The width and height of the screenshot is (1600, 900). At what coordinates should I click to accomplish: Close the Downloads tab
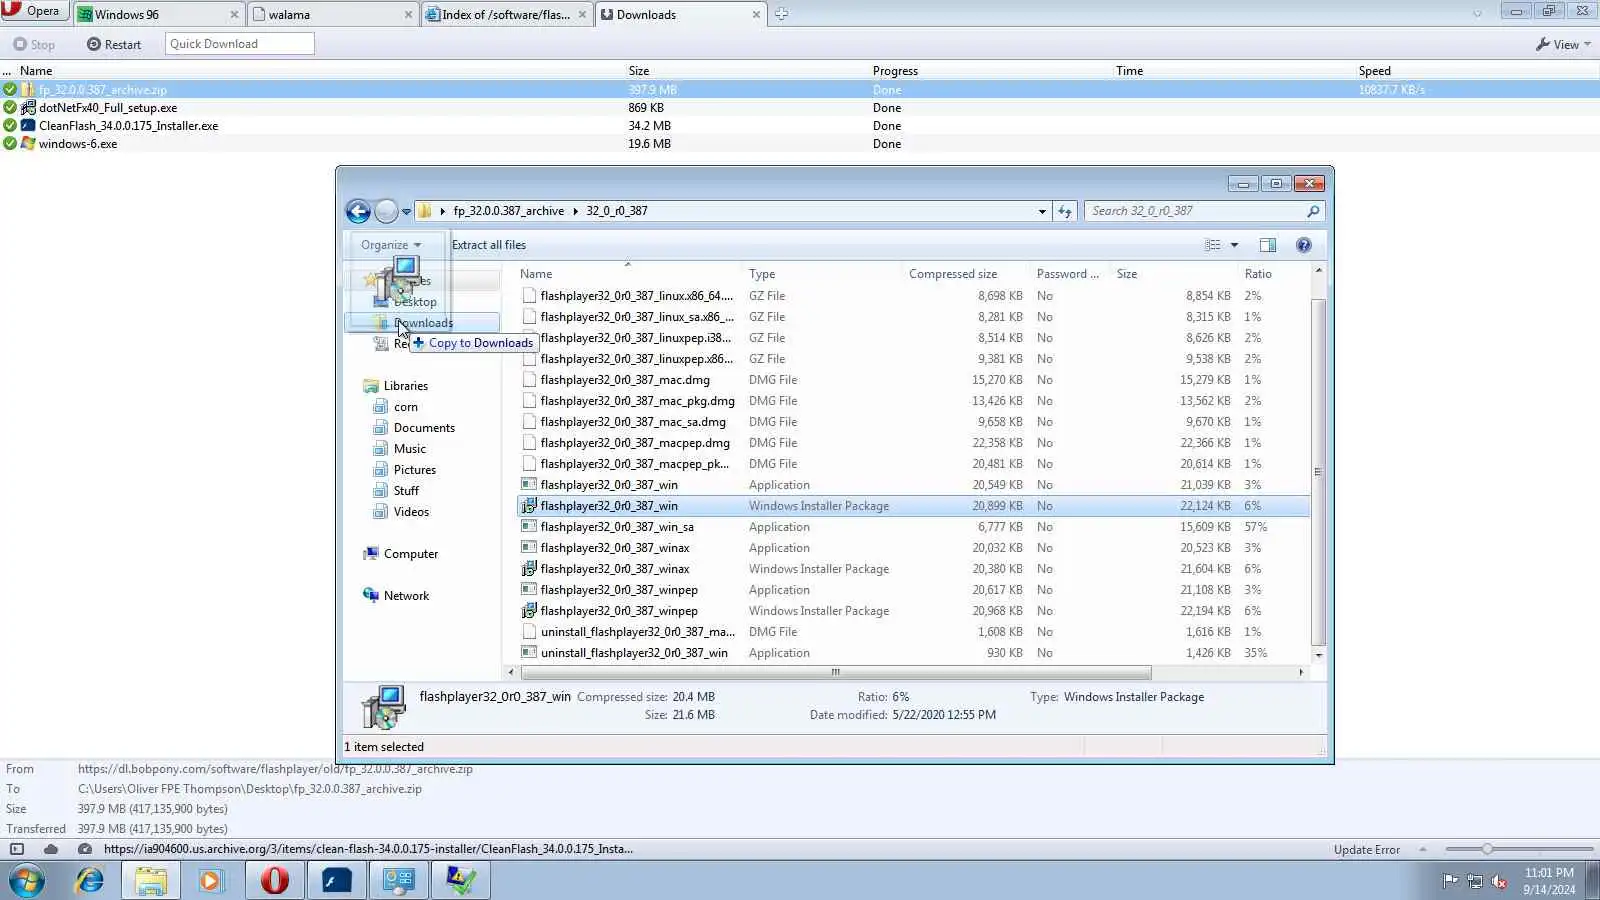pyautogui.click(x=756, y=14)
